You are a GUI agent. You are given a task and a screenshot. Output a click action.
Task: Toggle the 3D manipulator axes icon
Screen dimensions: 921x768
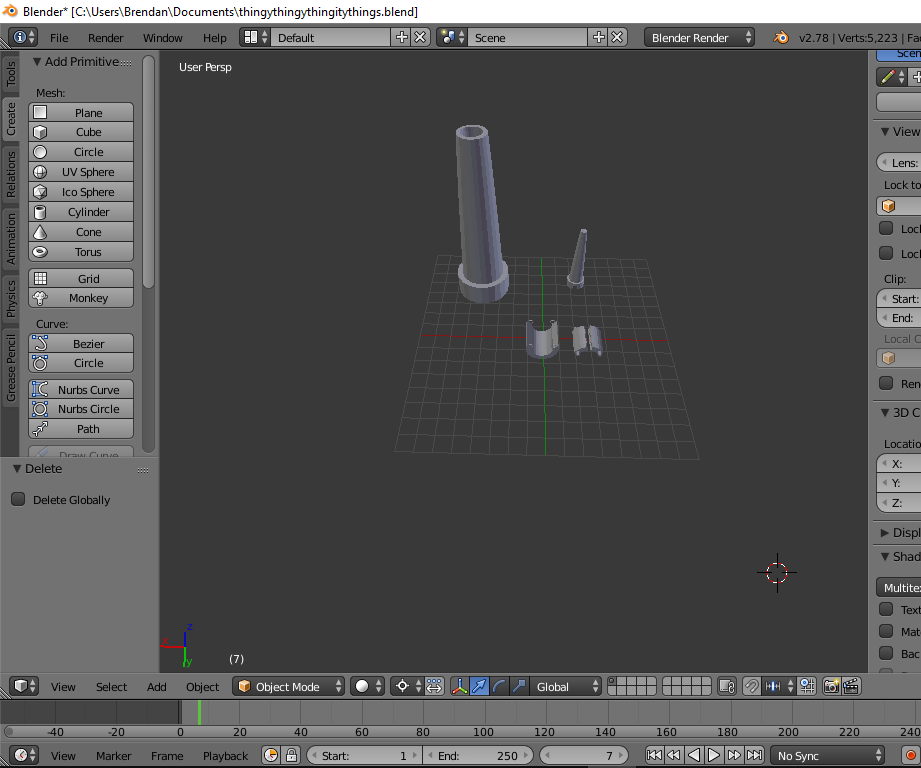coord(460,687)
